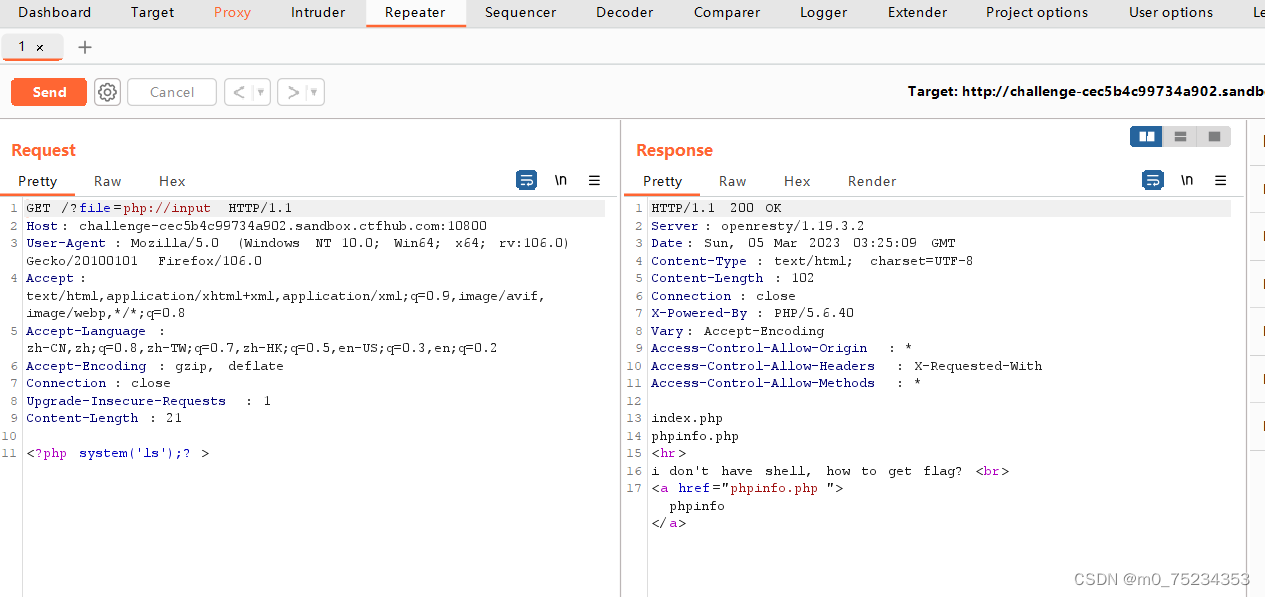1265x597 pixels.
Task: Add a new Repeater tab
Action: 85,47
